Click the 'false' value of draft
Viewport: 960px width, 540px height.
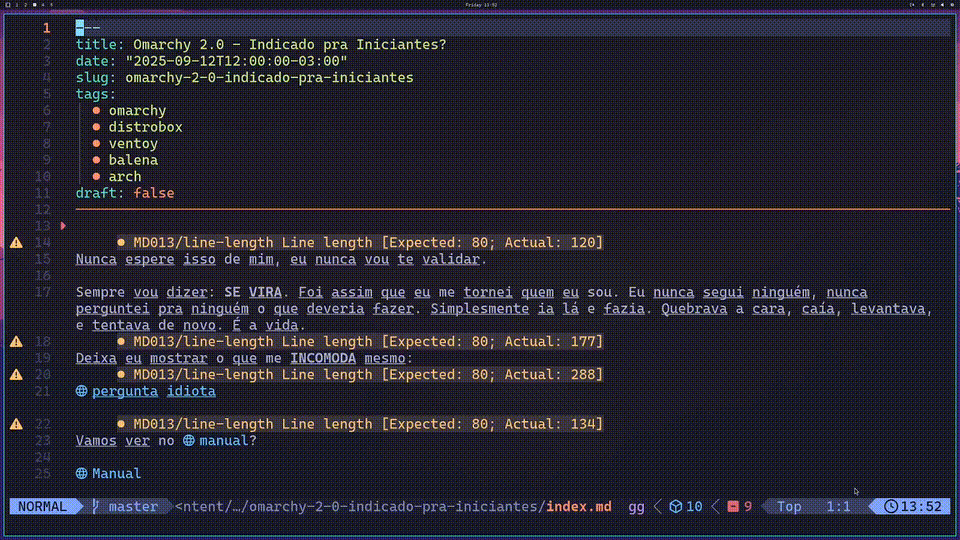[x=154, y=193]
